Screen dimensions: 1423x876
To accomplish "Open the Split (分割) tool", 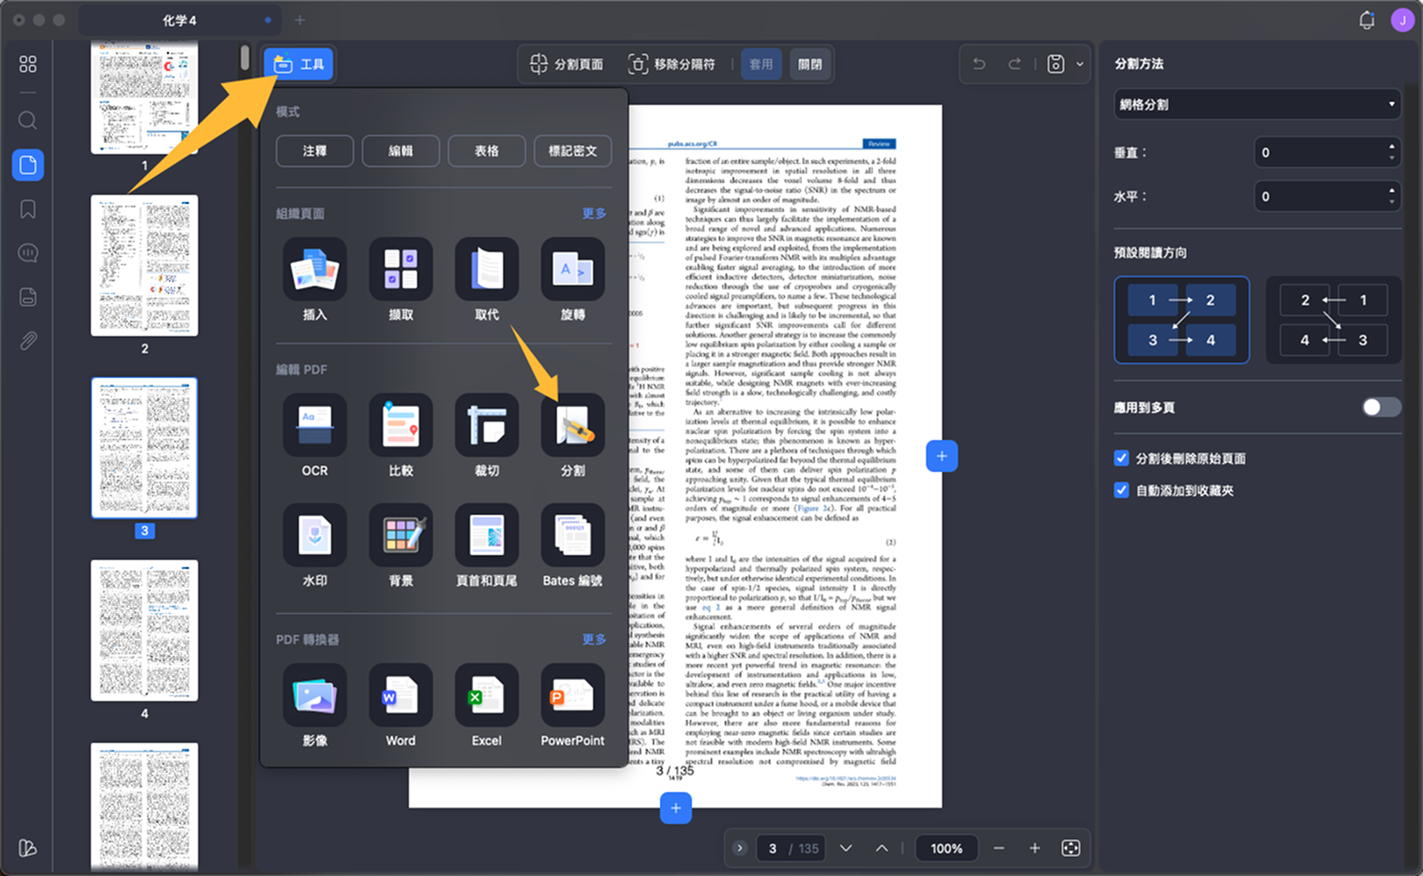I will [x=573, y=425].
